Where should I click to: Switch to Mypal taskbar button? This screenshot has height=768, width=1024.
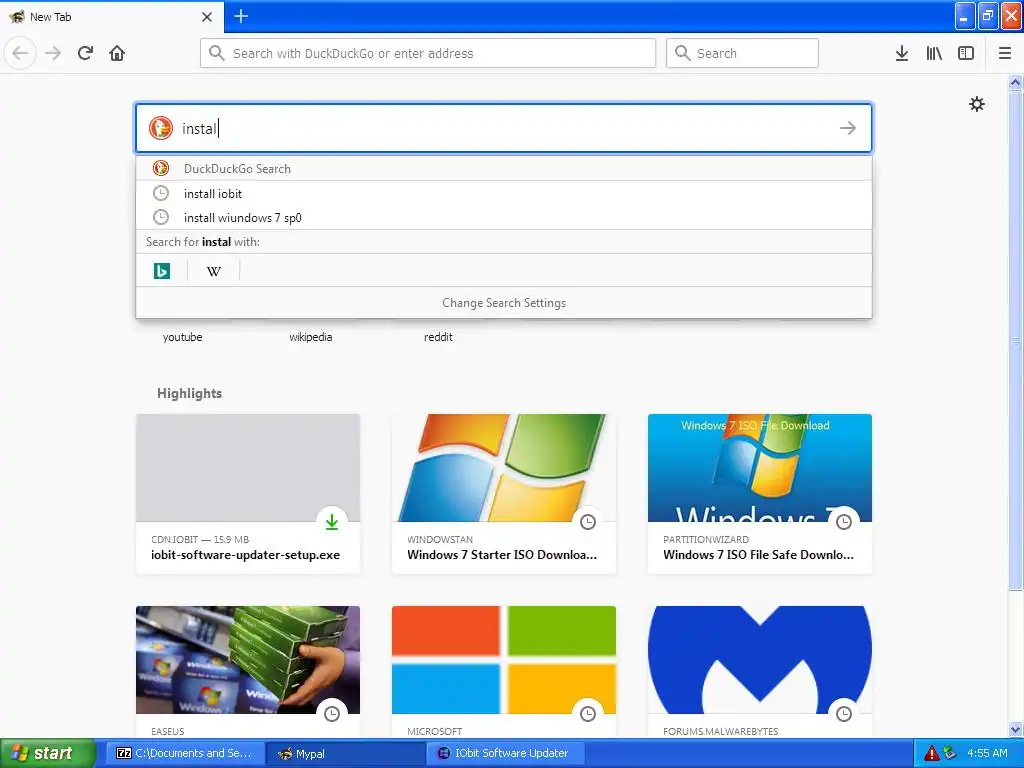(x=346, y=753)
